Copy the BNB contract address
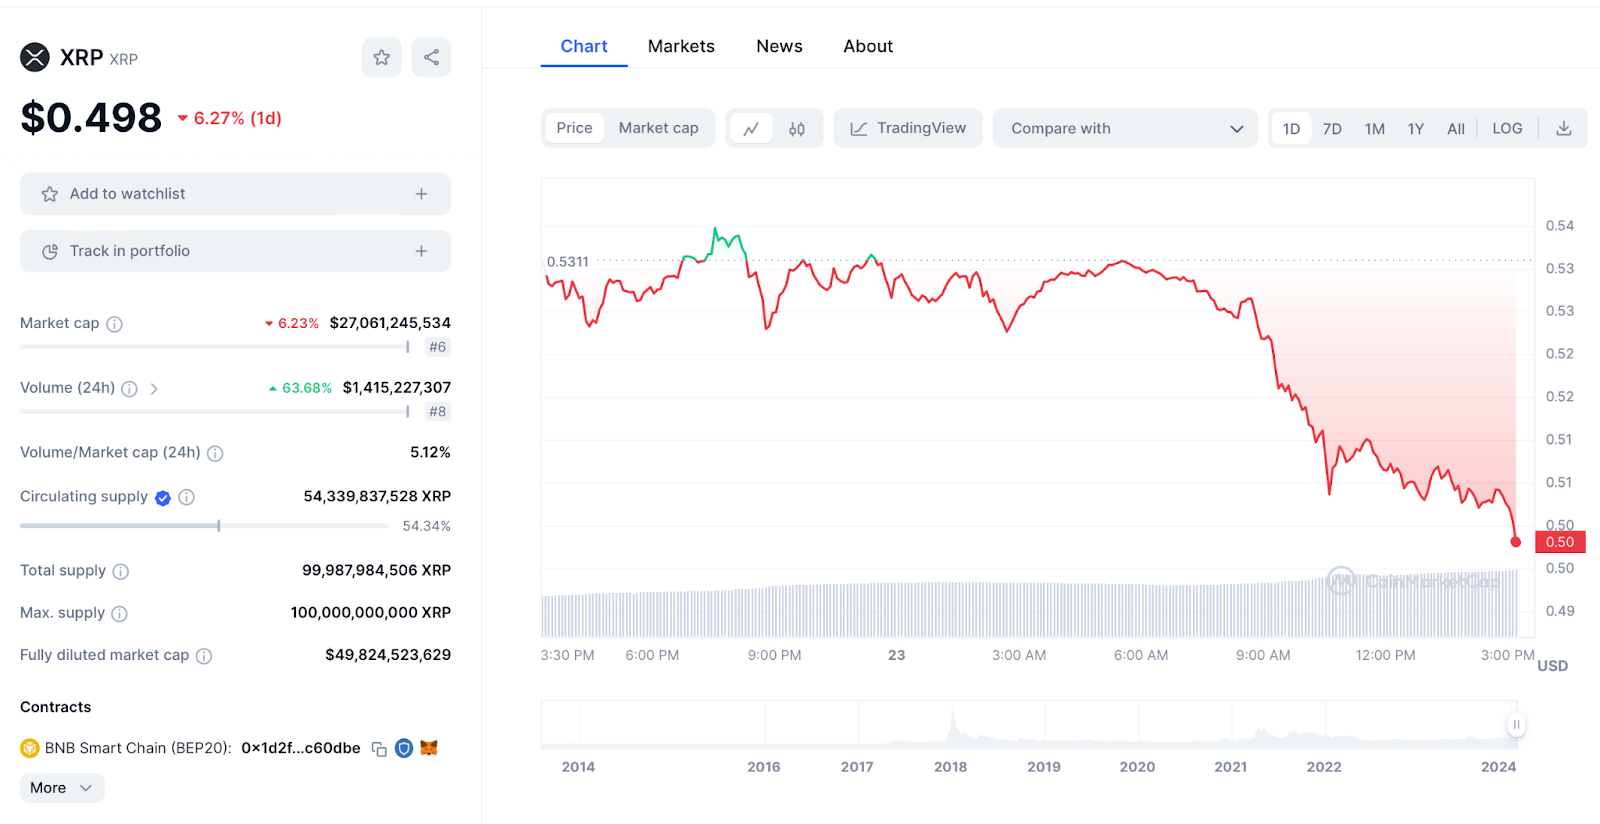Viewport: 1600px width, 824px height. click(379, 749)
